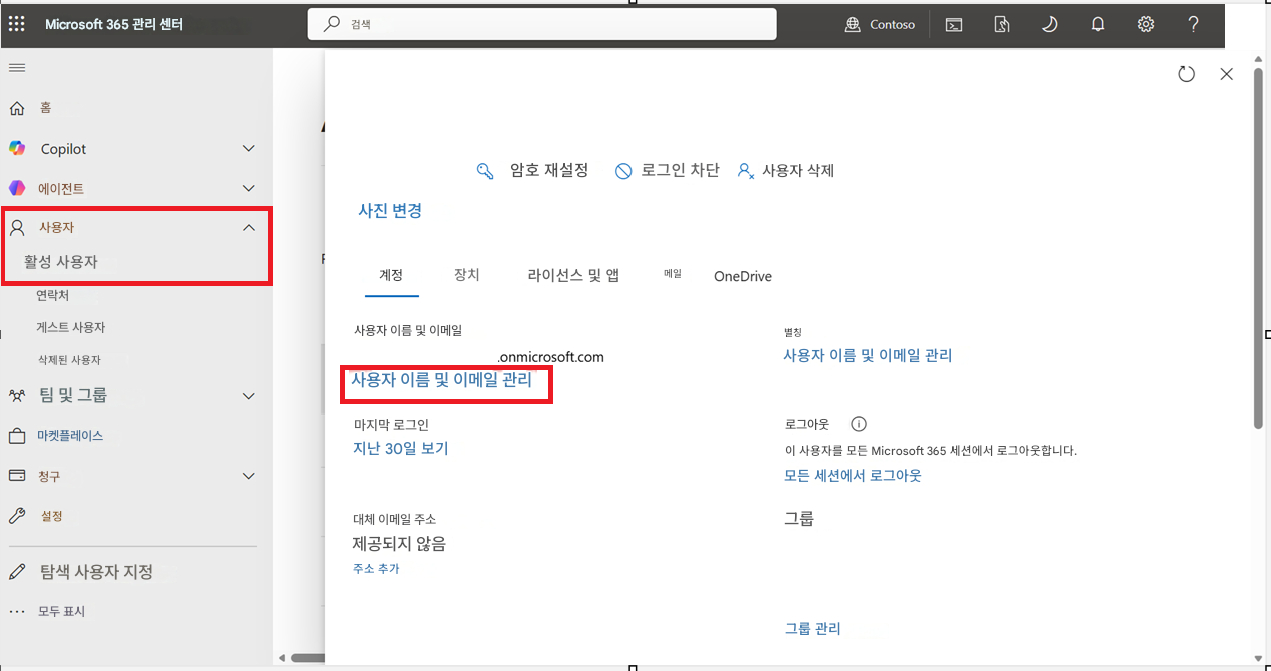The width and height of the screenshot is (1271, 671).
Task: Click the 설정 wrench icon
Action: tap(17, 516)
